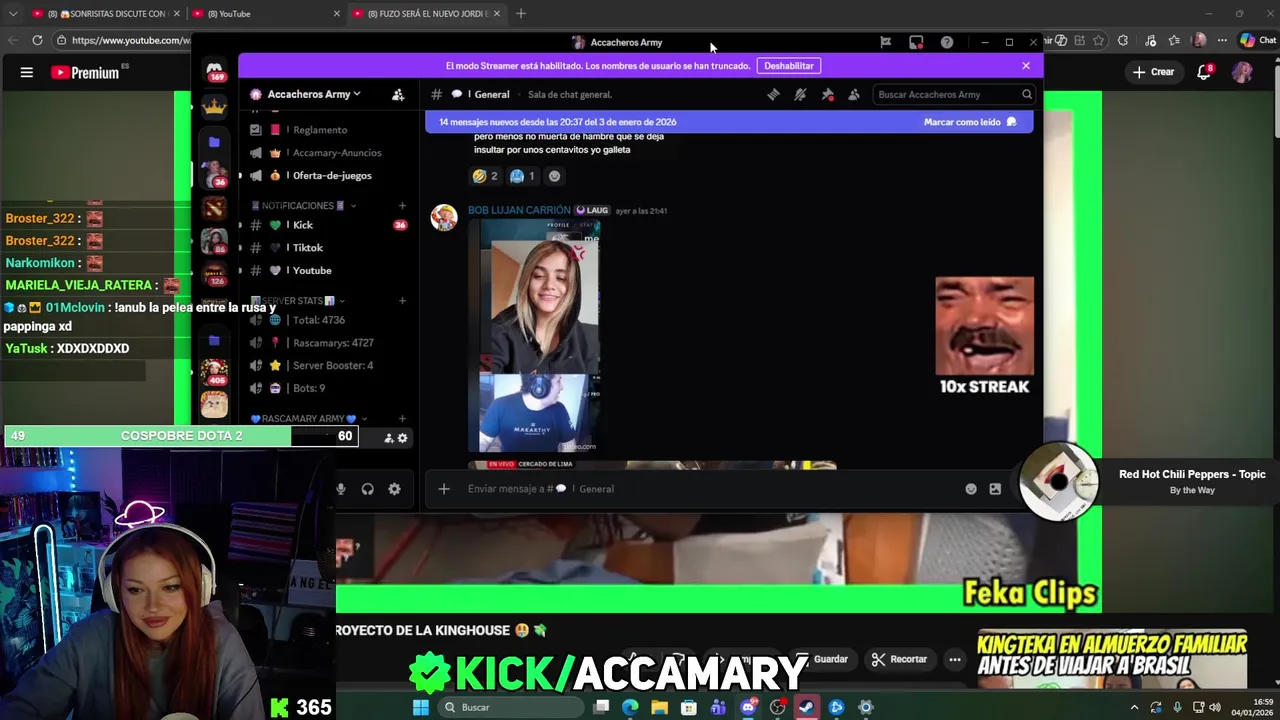The image size is (1280, 720).
Task: Toggle the member list visibility
Action: pyautogui.click(x=853, y=94)
